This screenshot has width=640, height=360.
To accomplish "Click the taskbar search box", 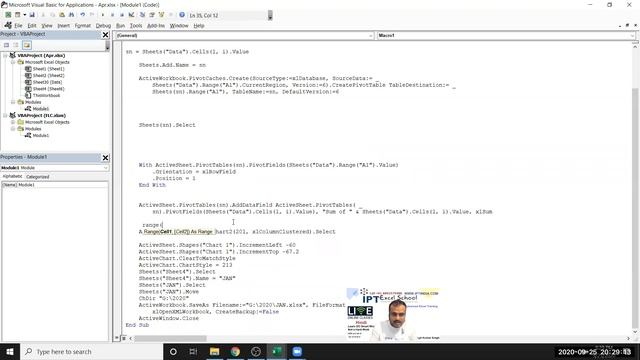I will click(x=91, y=351).
